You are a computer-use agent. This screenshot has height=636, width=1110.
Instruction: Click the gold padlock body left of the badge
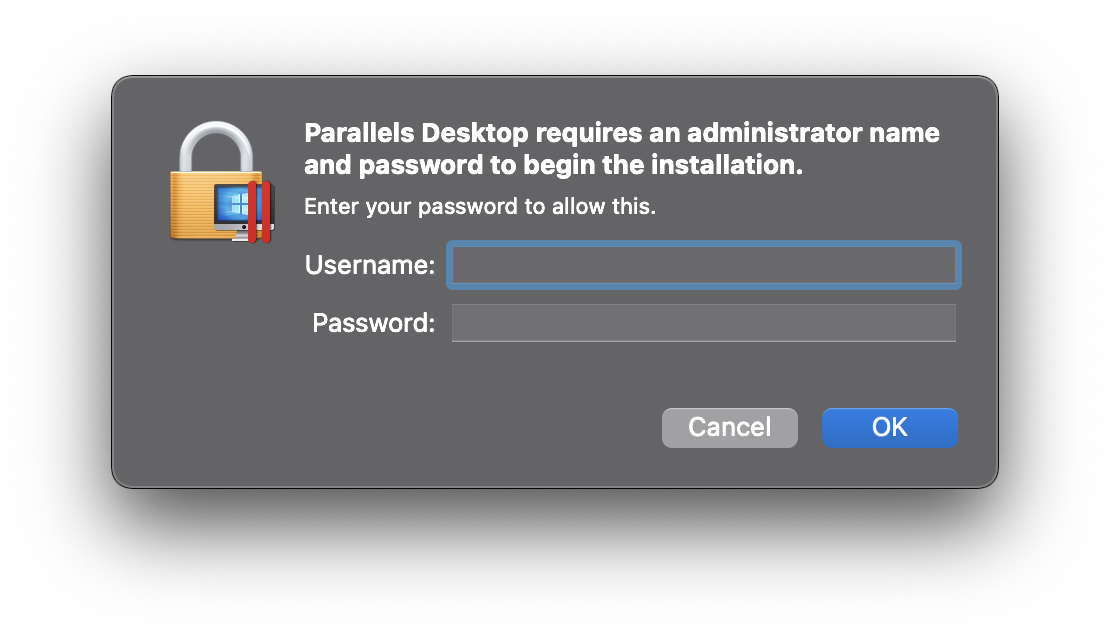click(191, 205)
